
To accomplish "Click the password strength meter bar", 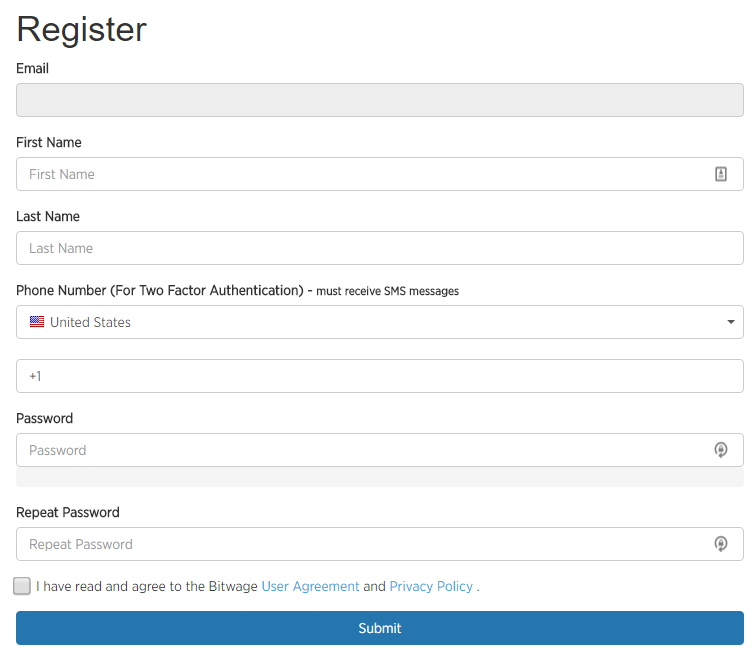I will [379, 477].
